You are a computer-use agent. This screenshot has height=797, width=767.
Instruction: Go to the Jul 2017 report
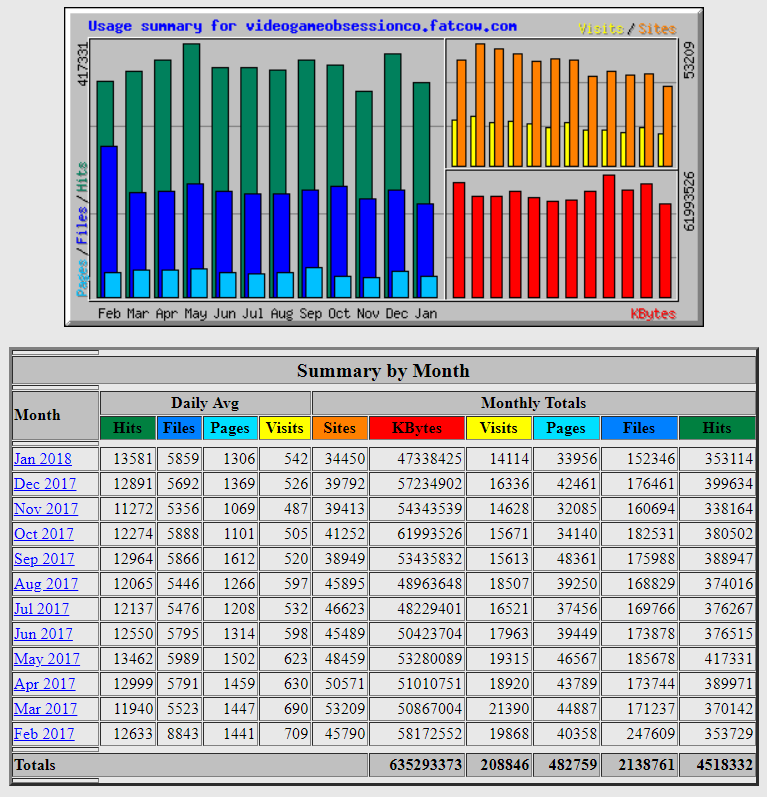(41, 609)
